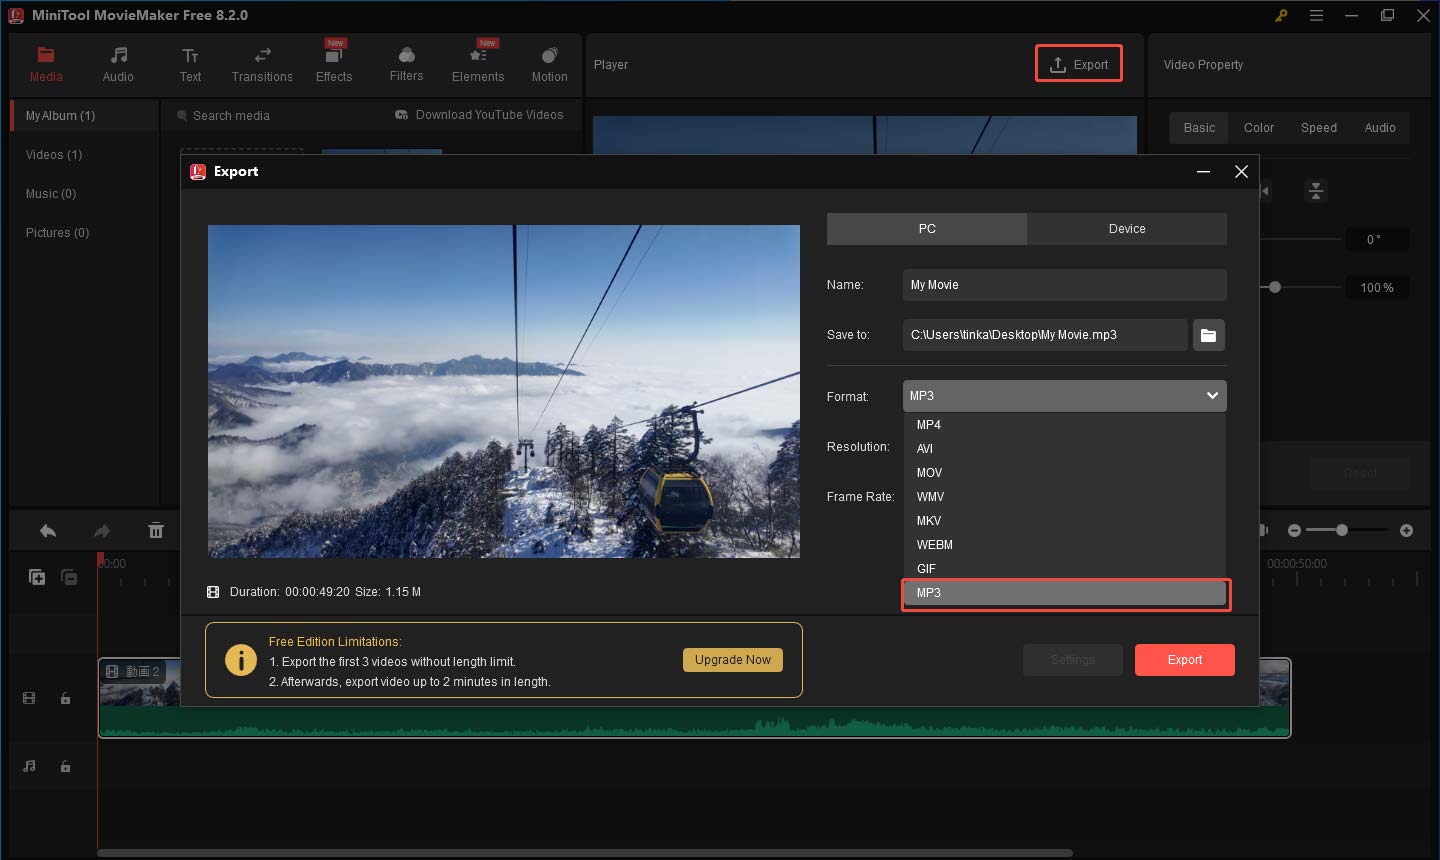Open Download YouTube Videos link

coord(480,115)
